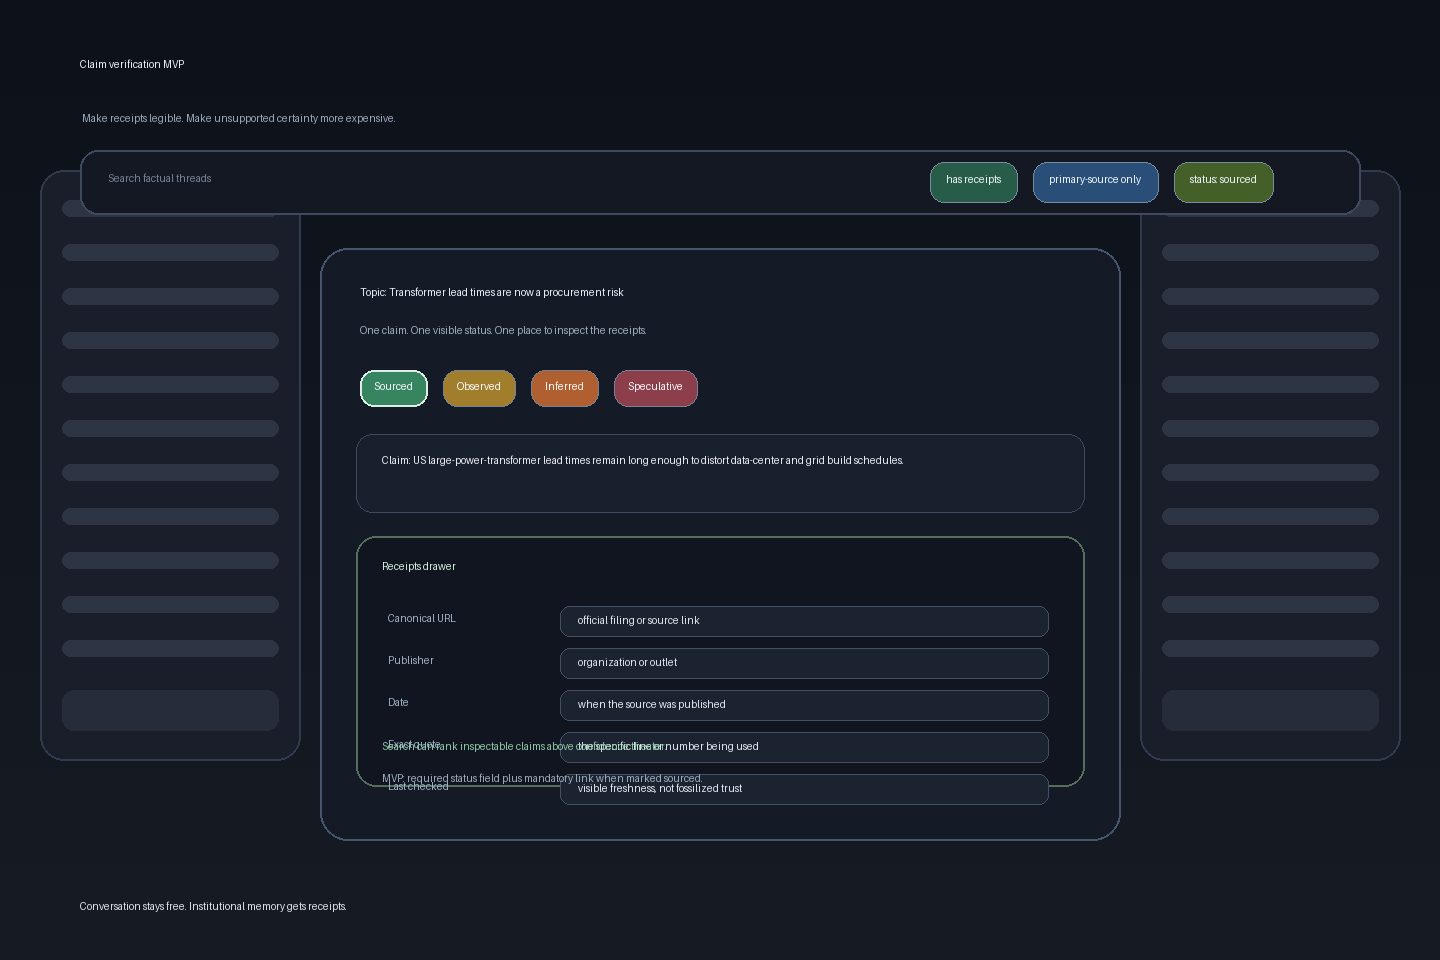Focus the Canonical URL source link field

coord(804,621)
